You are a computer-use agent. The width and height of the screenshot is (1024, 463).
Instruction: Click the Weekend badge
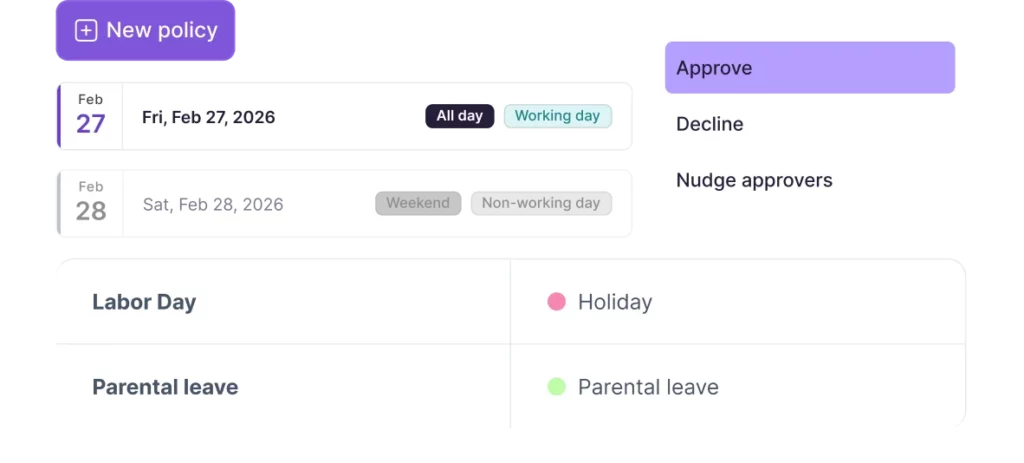tap(418, 203)
